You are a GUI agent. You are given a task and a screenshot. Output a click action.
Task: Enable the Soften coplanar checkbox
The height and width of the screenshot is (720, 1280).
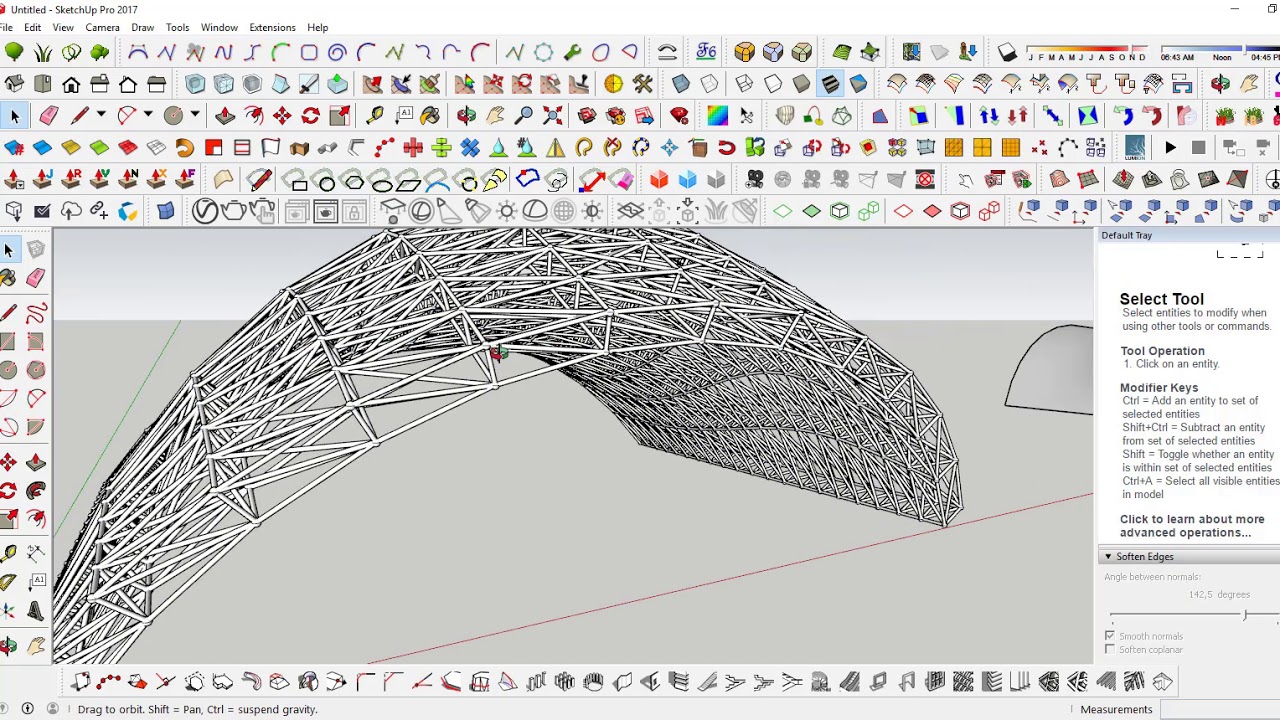pos(1110,650)
